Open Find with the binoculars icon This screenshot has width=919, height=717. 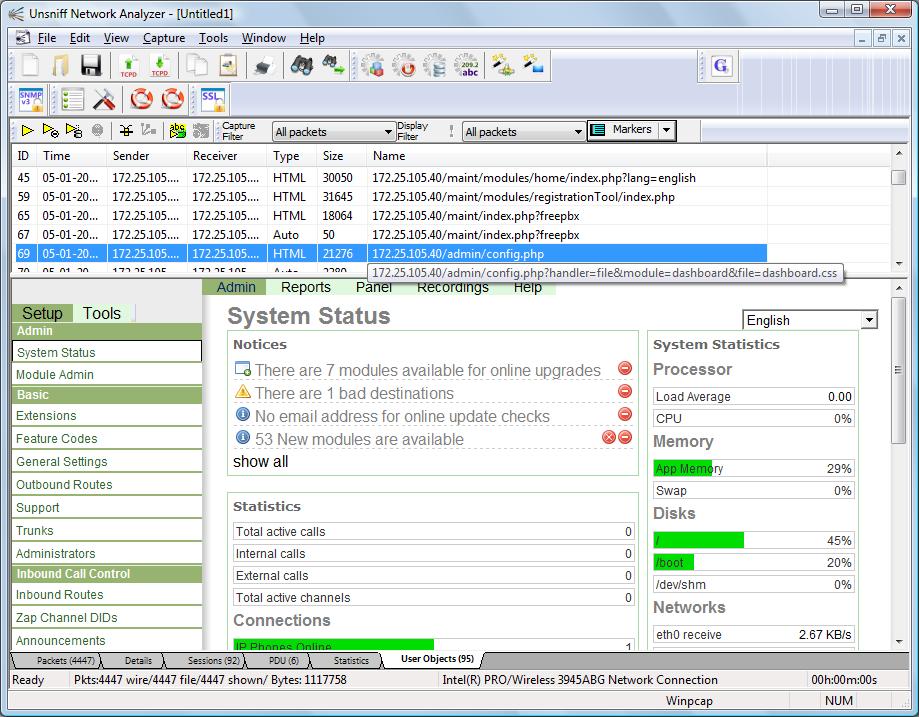tap(302, 65)
